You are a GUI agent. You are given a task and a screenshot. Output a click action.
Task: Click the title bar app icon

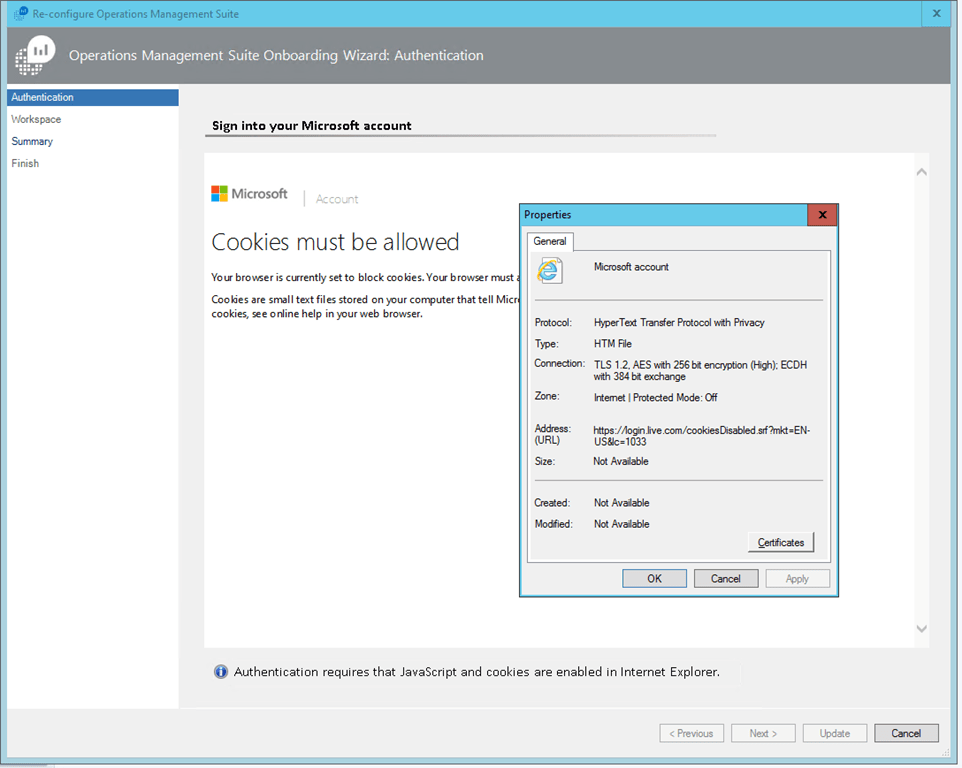(x=21, y=13)
